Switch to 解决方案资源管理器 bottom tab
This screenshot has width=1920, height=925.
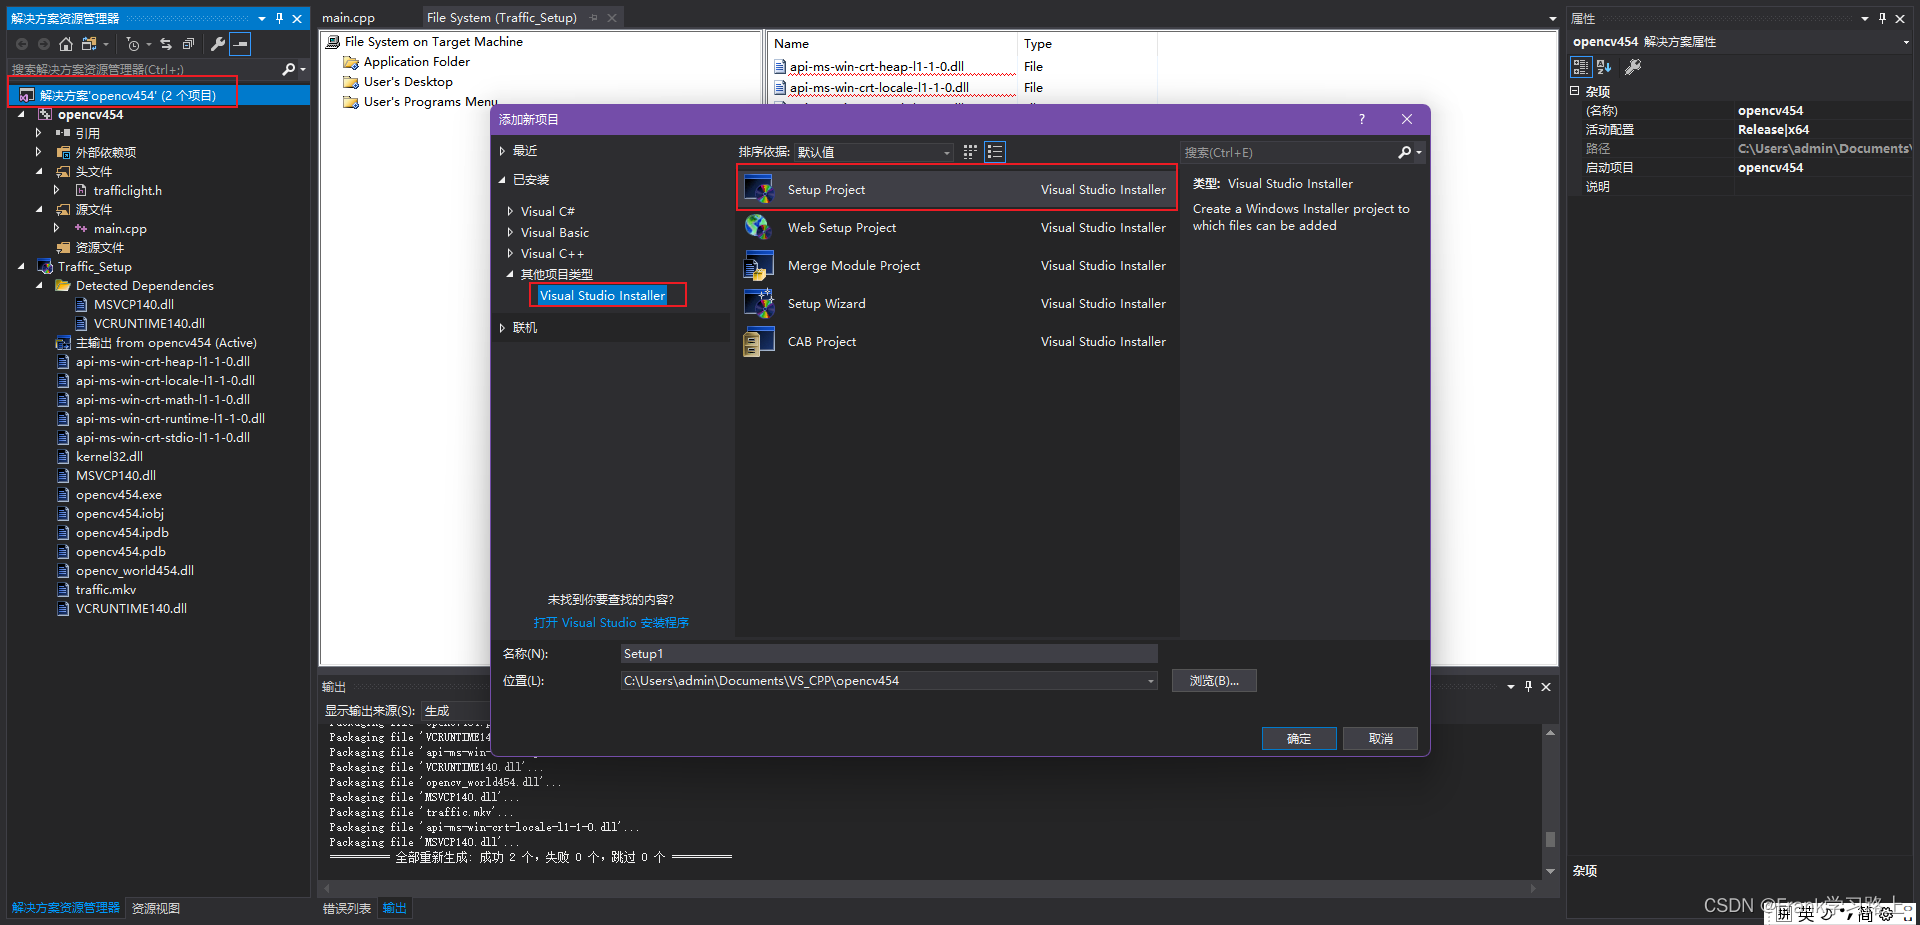[66, 908]
